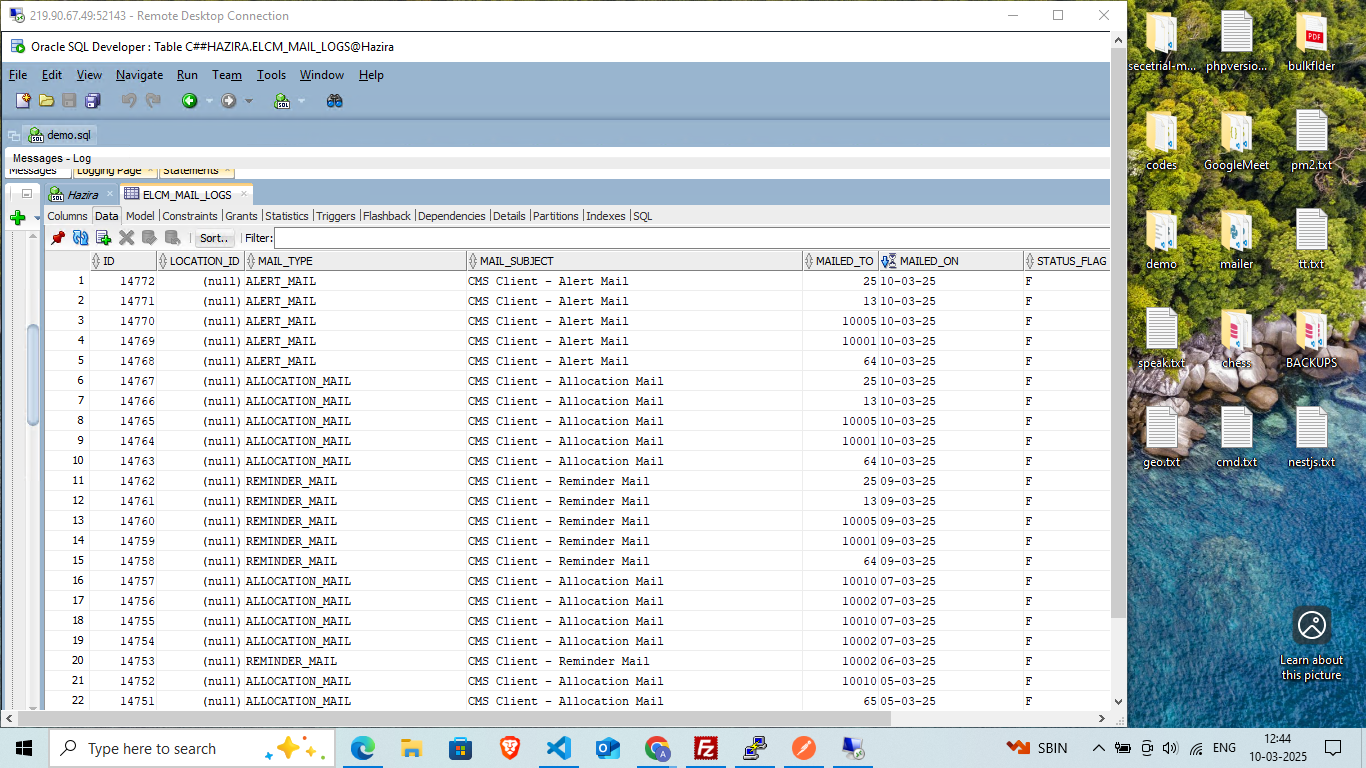Click the Filter input field
The height and width of the screenshot is (768, 1366).
(690, 238)
